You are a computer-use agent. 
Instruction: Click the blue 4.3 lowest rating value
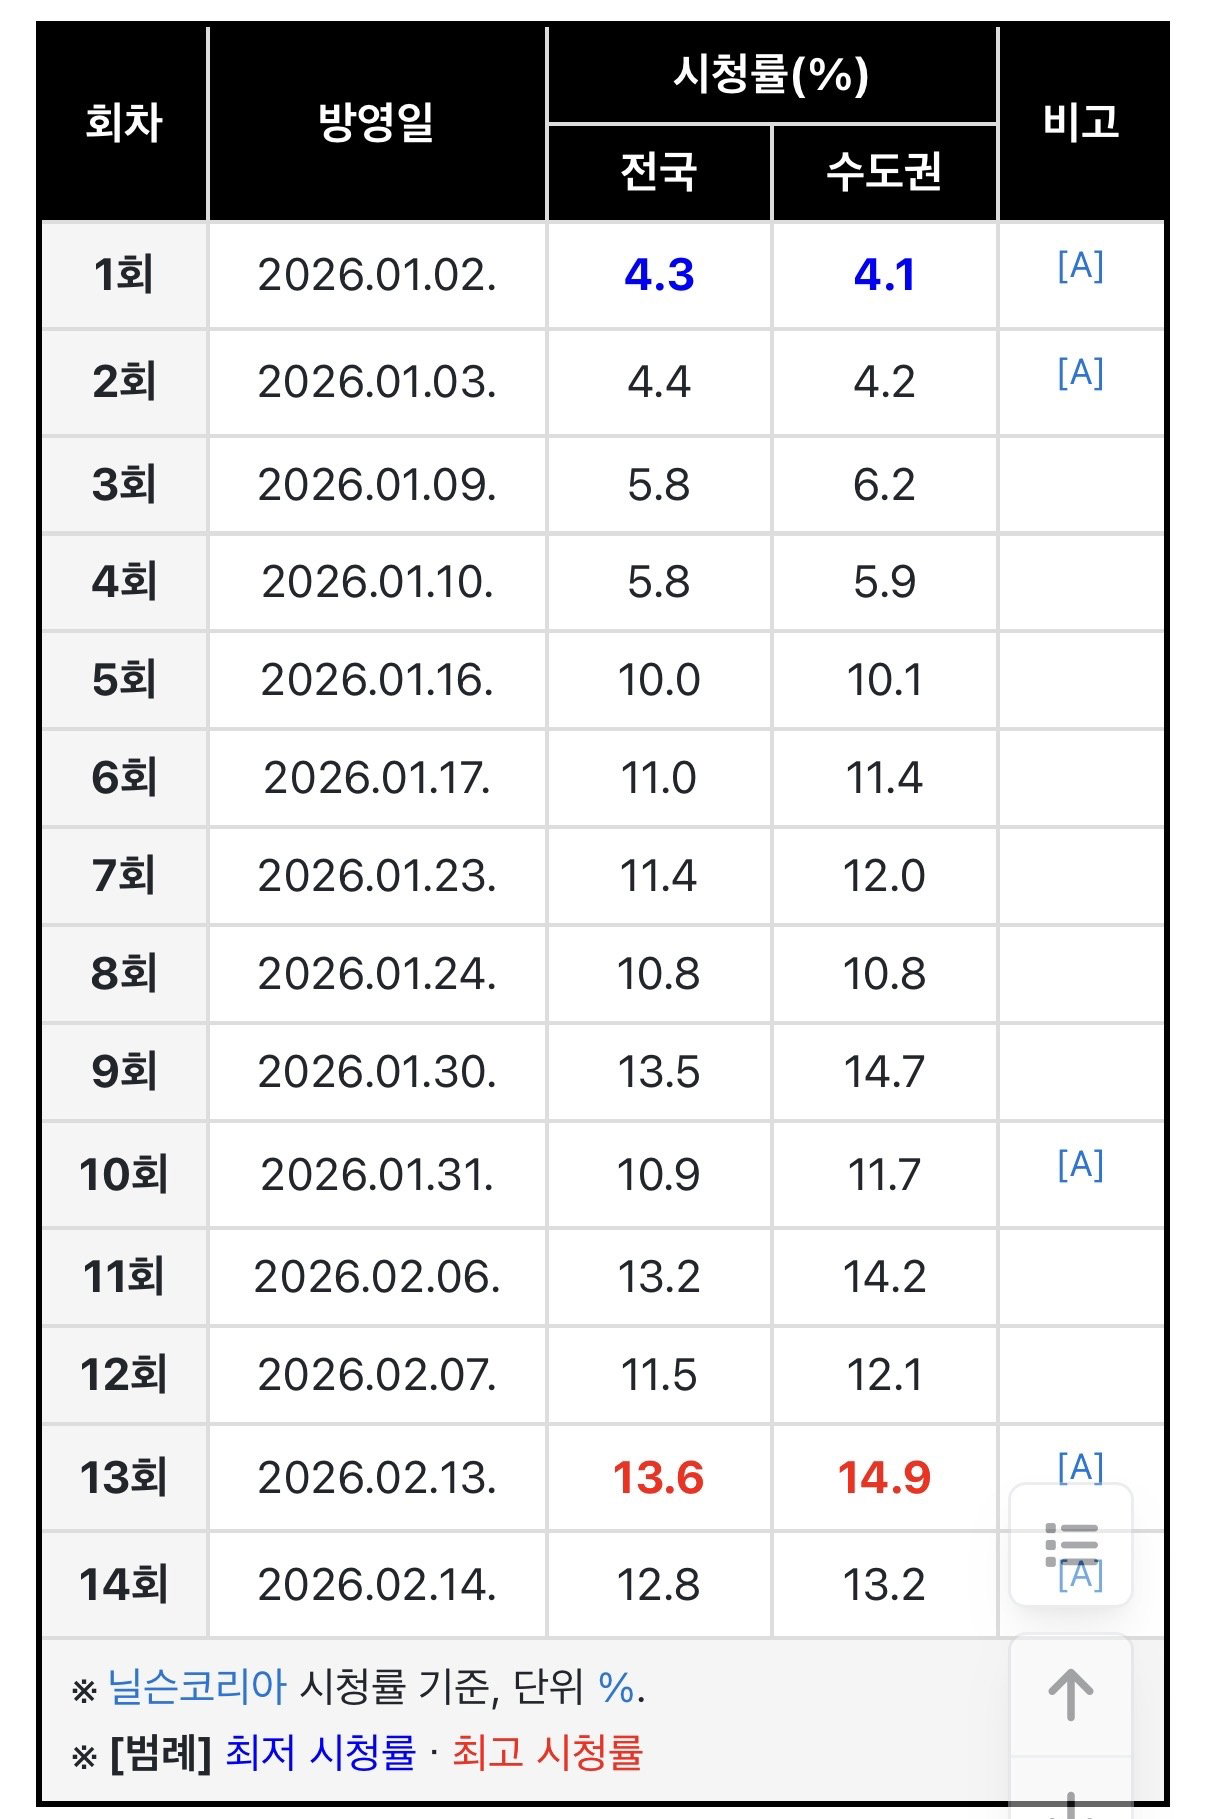pyautogui.click(x=659, y=275)
